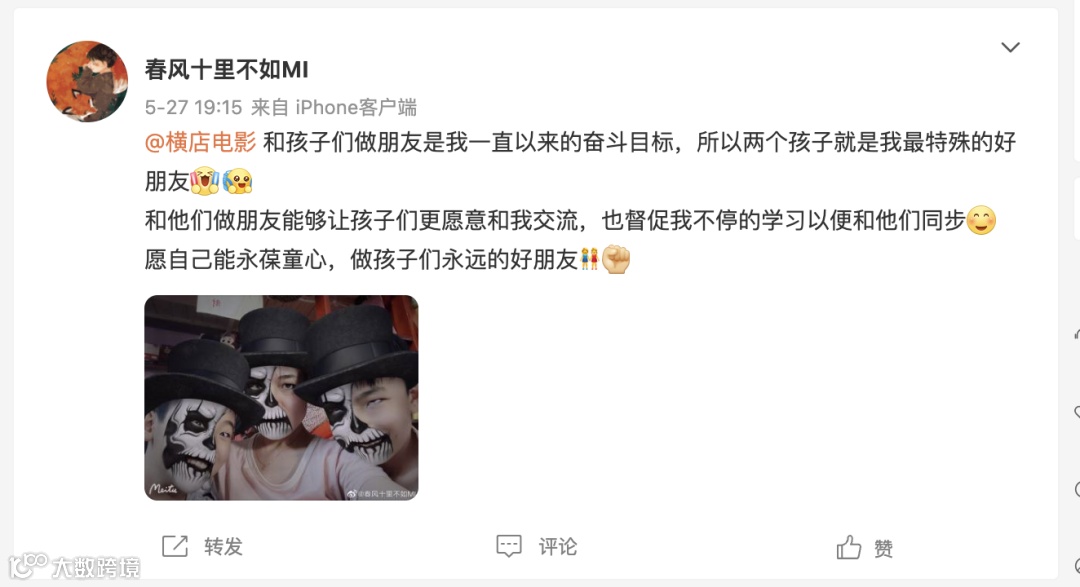Click the 赞 text label
The width and height of the screenshot is (1080, 587).
[884, 548]
